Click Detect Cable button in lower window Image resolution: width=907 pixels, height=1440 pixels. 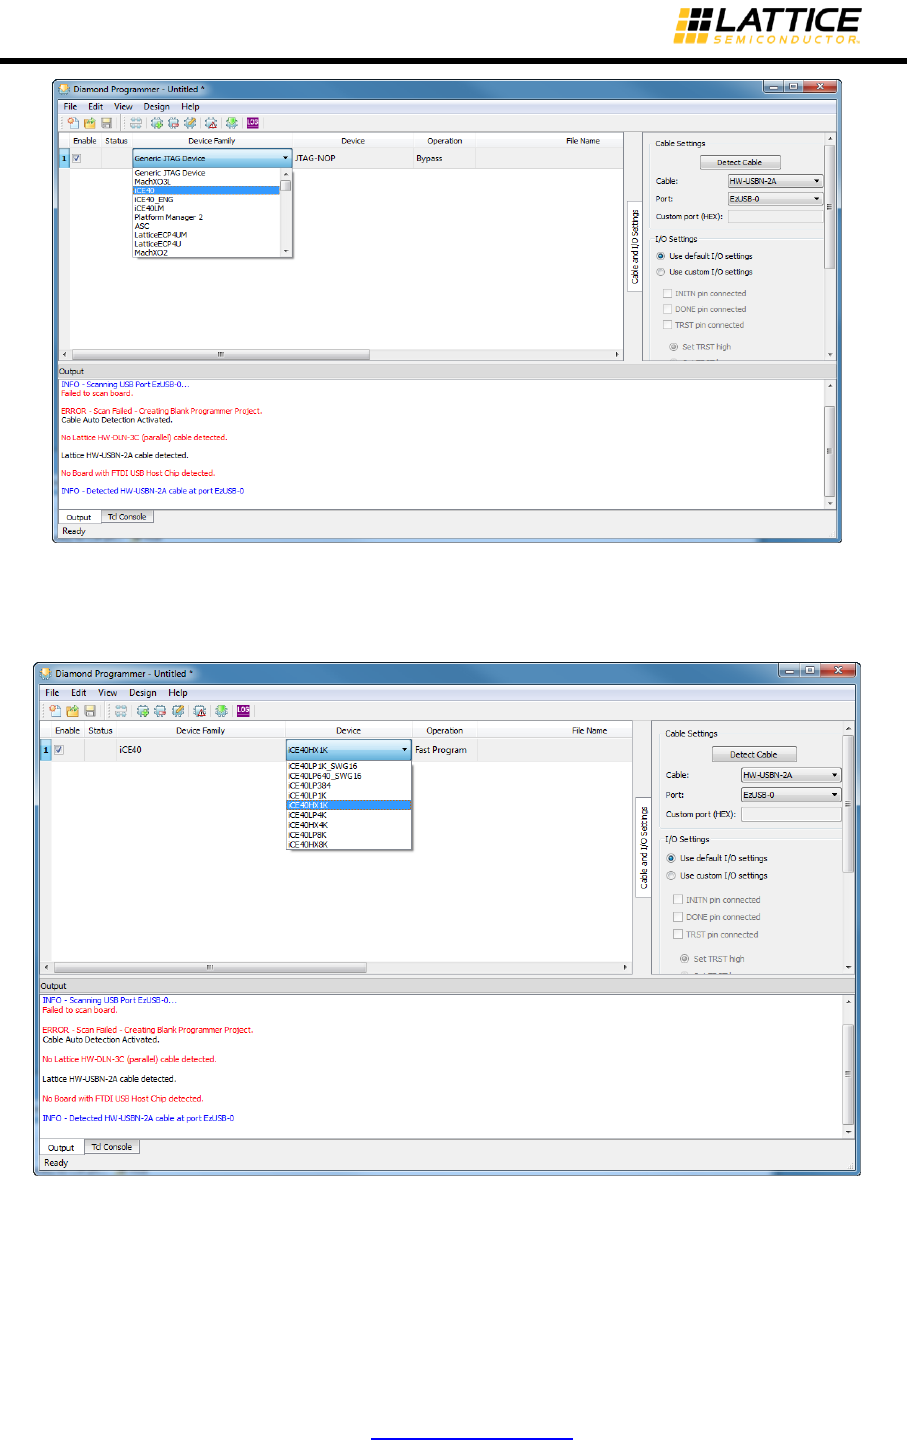click(753, 755)
